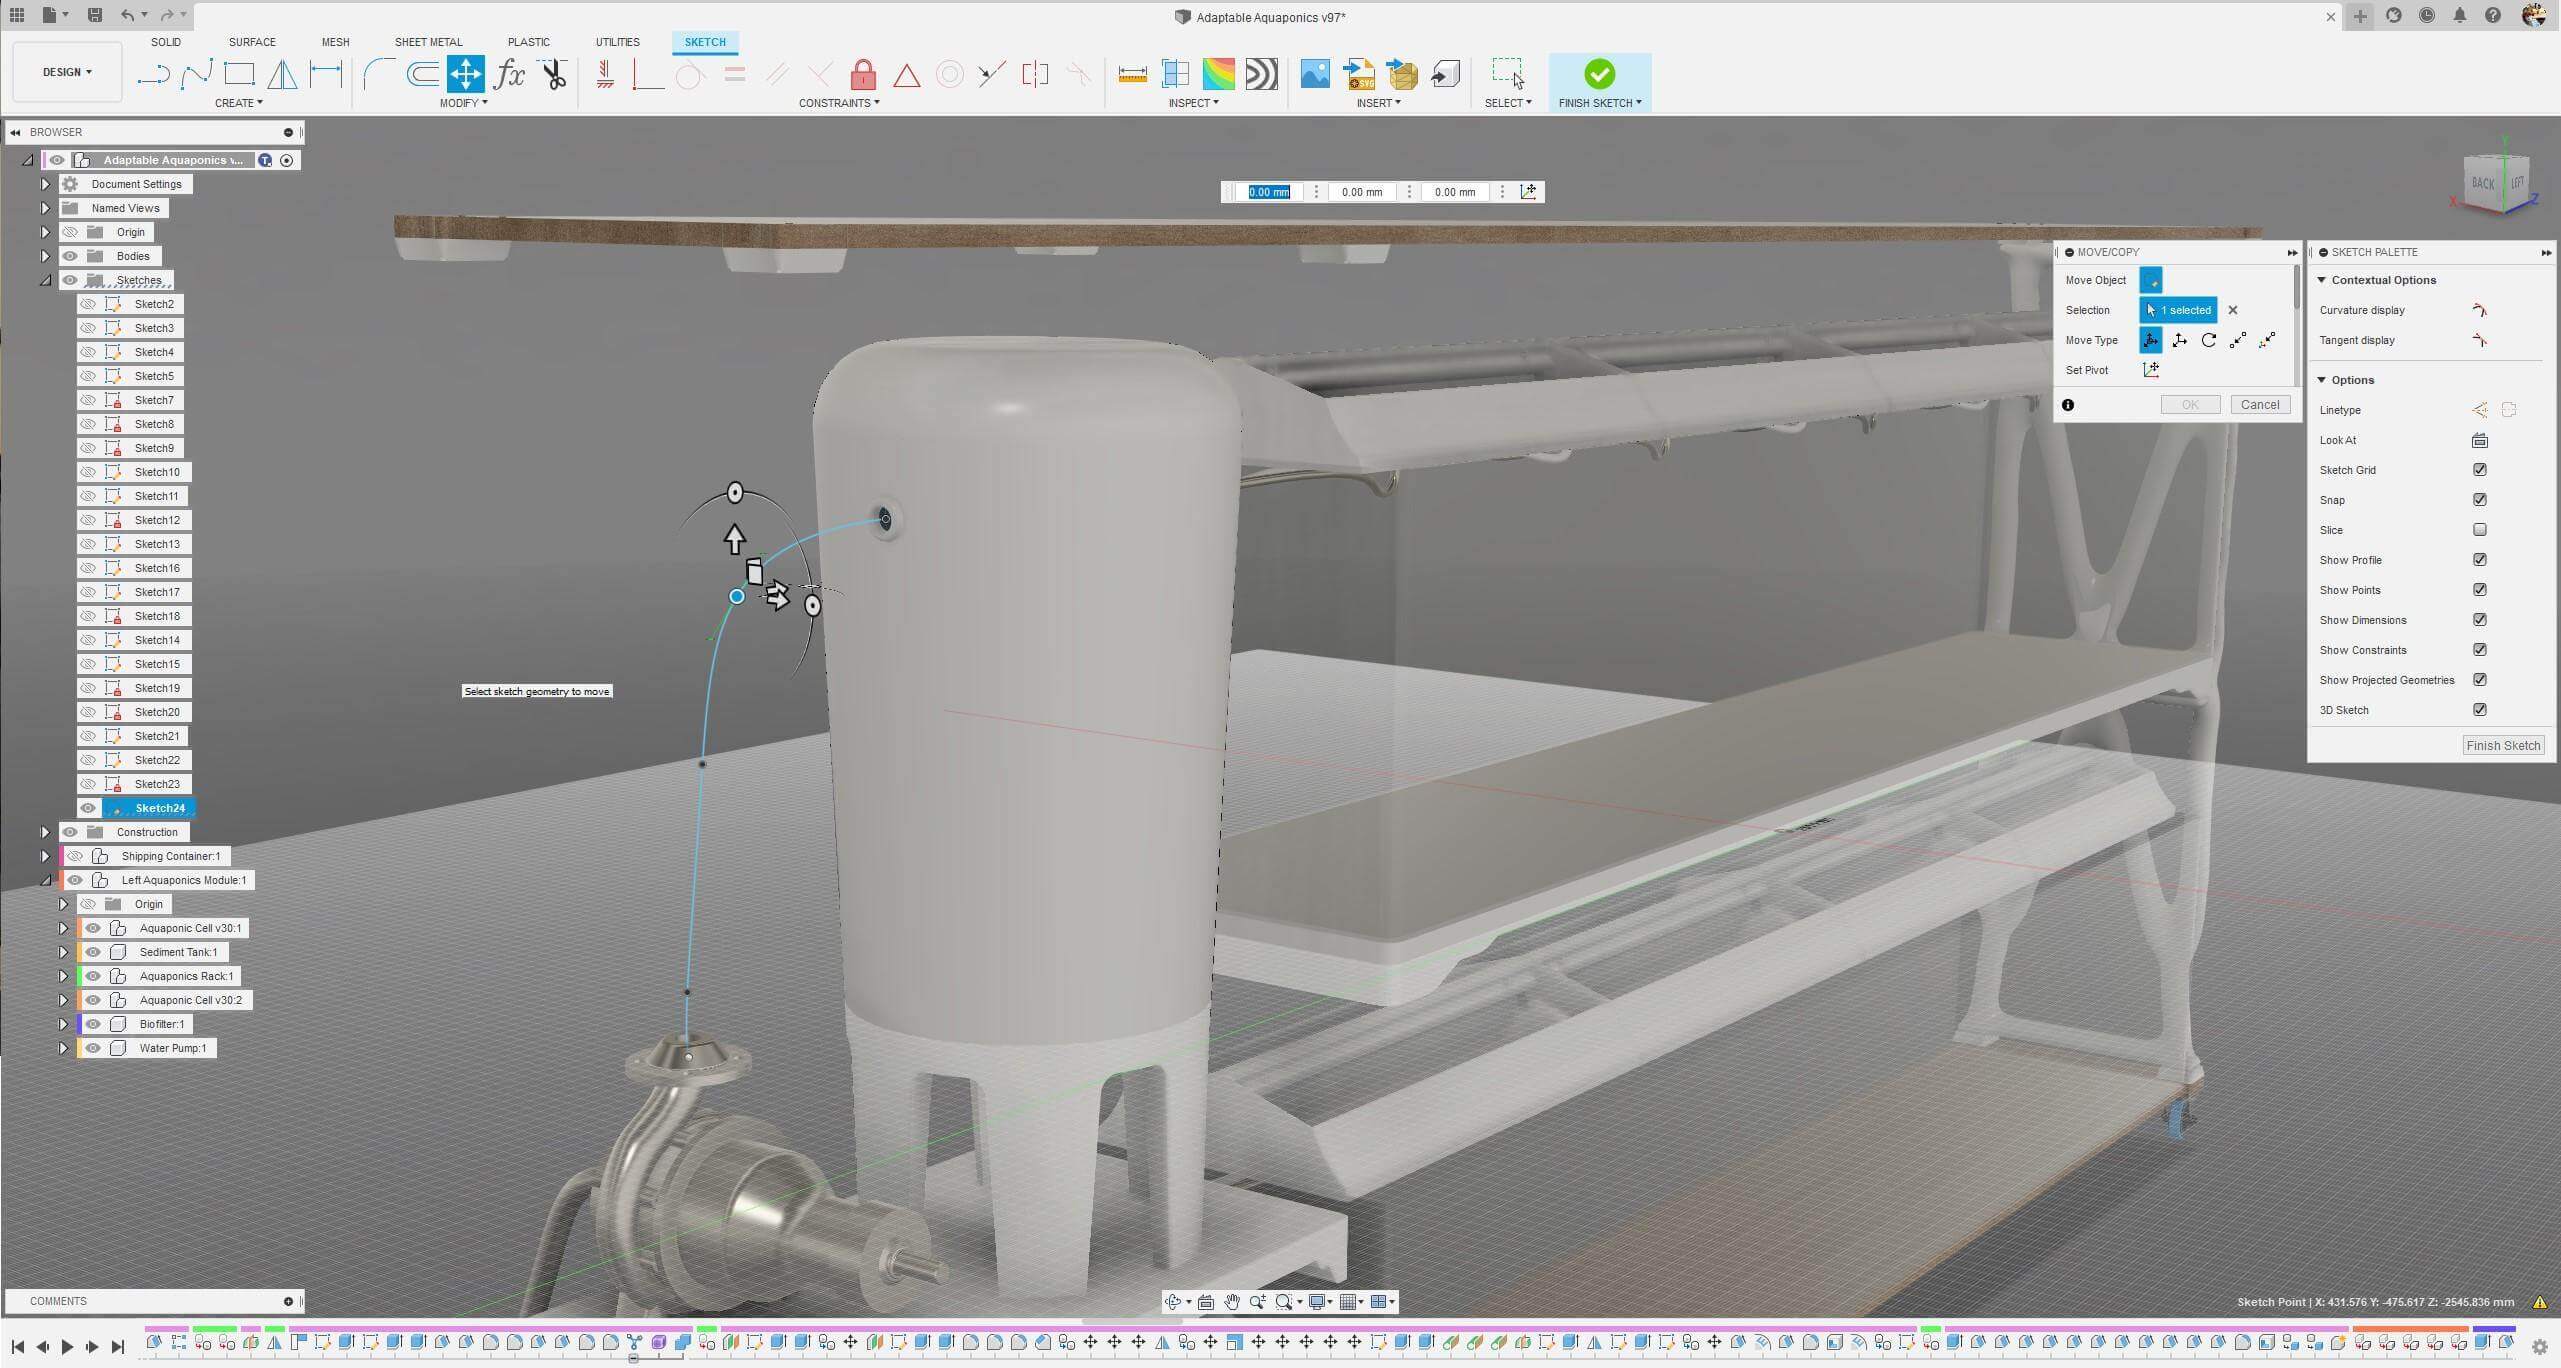Apply the Fix/UnFix lock constraint
Screen dimensions: 2561x1368
click(x=862, y=74)
